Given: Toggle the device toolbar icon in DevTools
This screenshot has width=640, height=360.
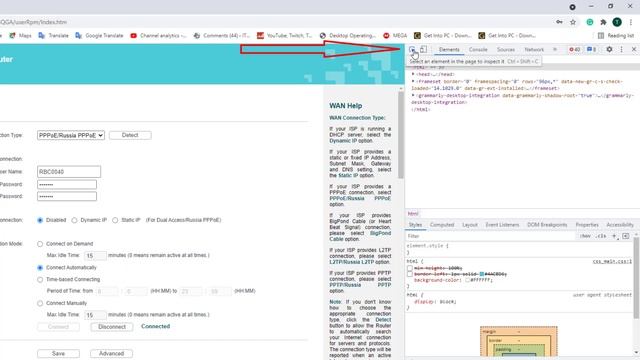Looking at the screenshot, I should [x=423, y=49].
